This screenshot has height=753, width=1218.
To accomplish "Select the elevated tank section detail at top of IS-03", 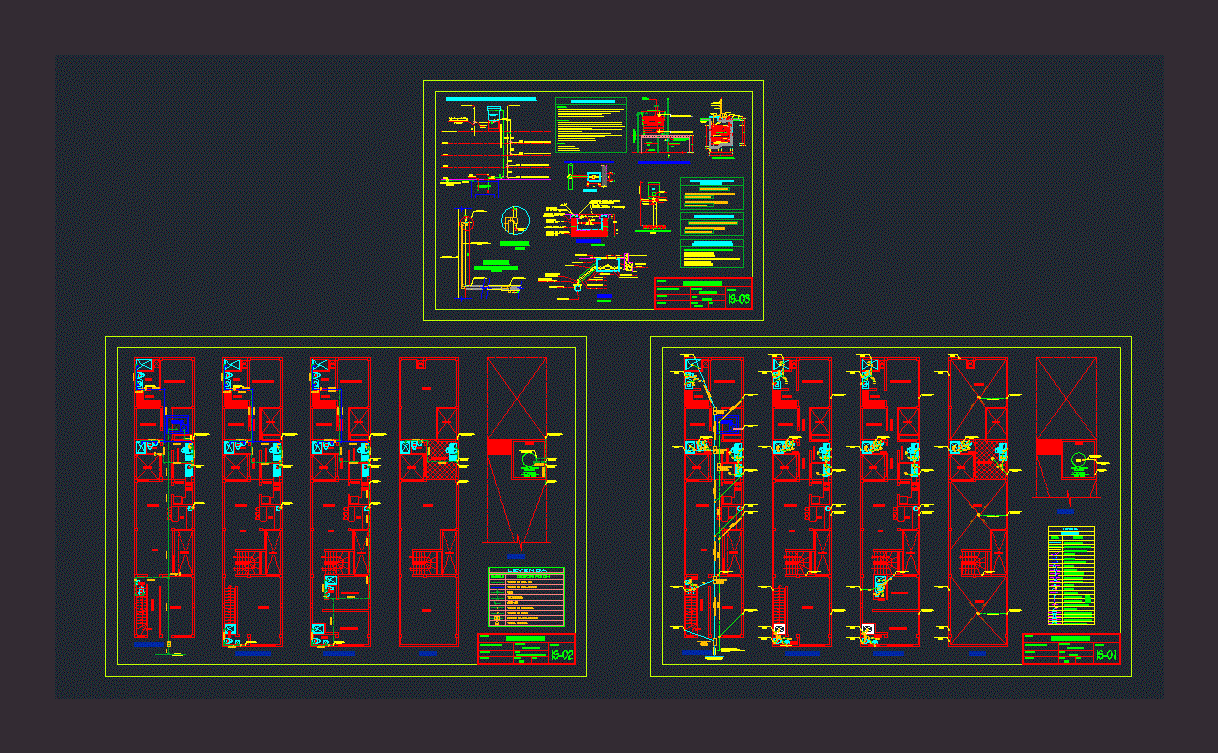I will coord(663,128).
